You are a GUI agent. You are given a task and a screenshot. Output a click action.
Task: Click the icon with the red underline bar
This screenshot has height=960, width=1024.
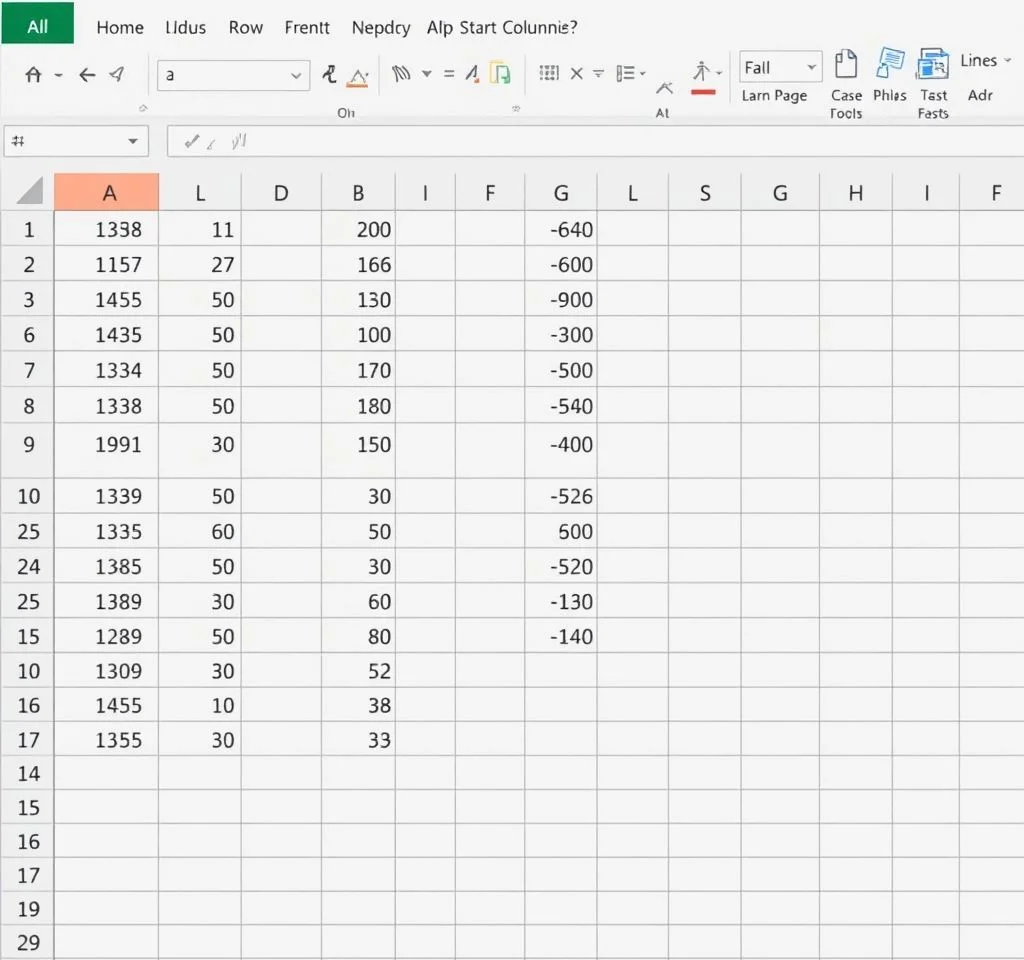(703, 77)
